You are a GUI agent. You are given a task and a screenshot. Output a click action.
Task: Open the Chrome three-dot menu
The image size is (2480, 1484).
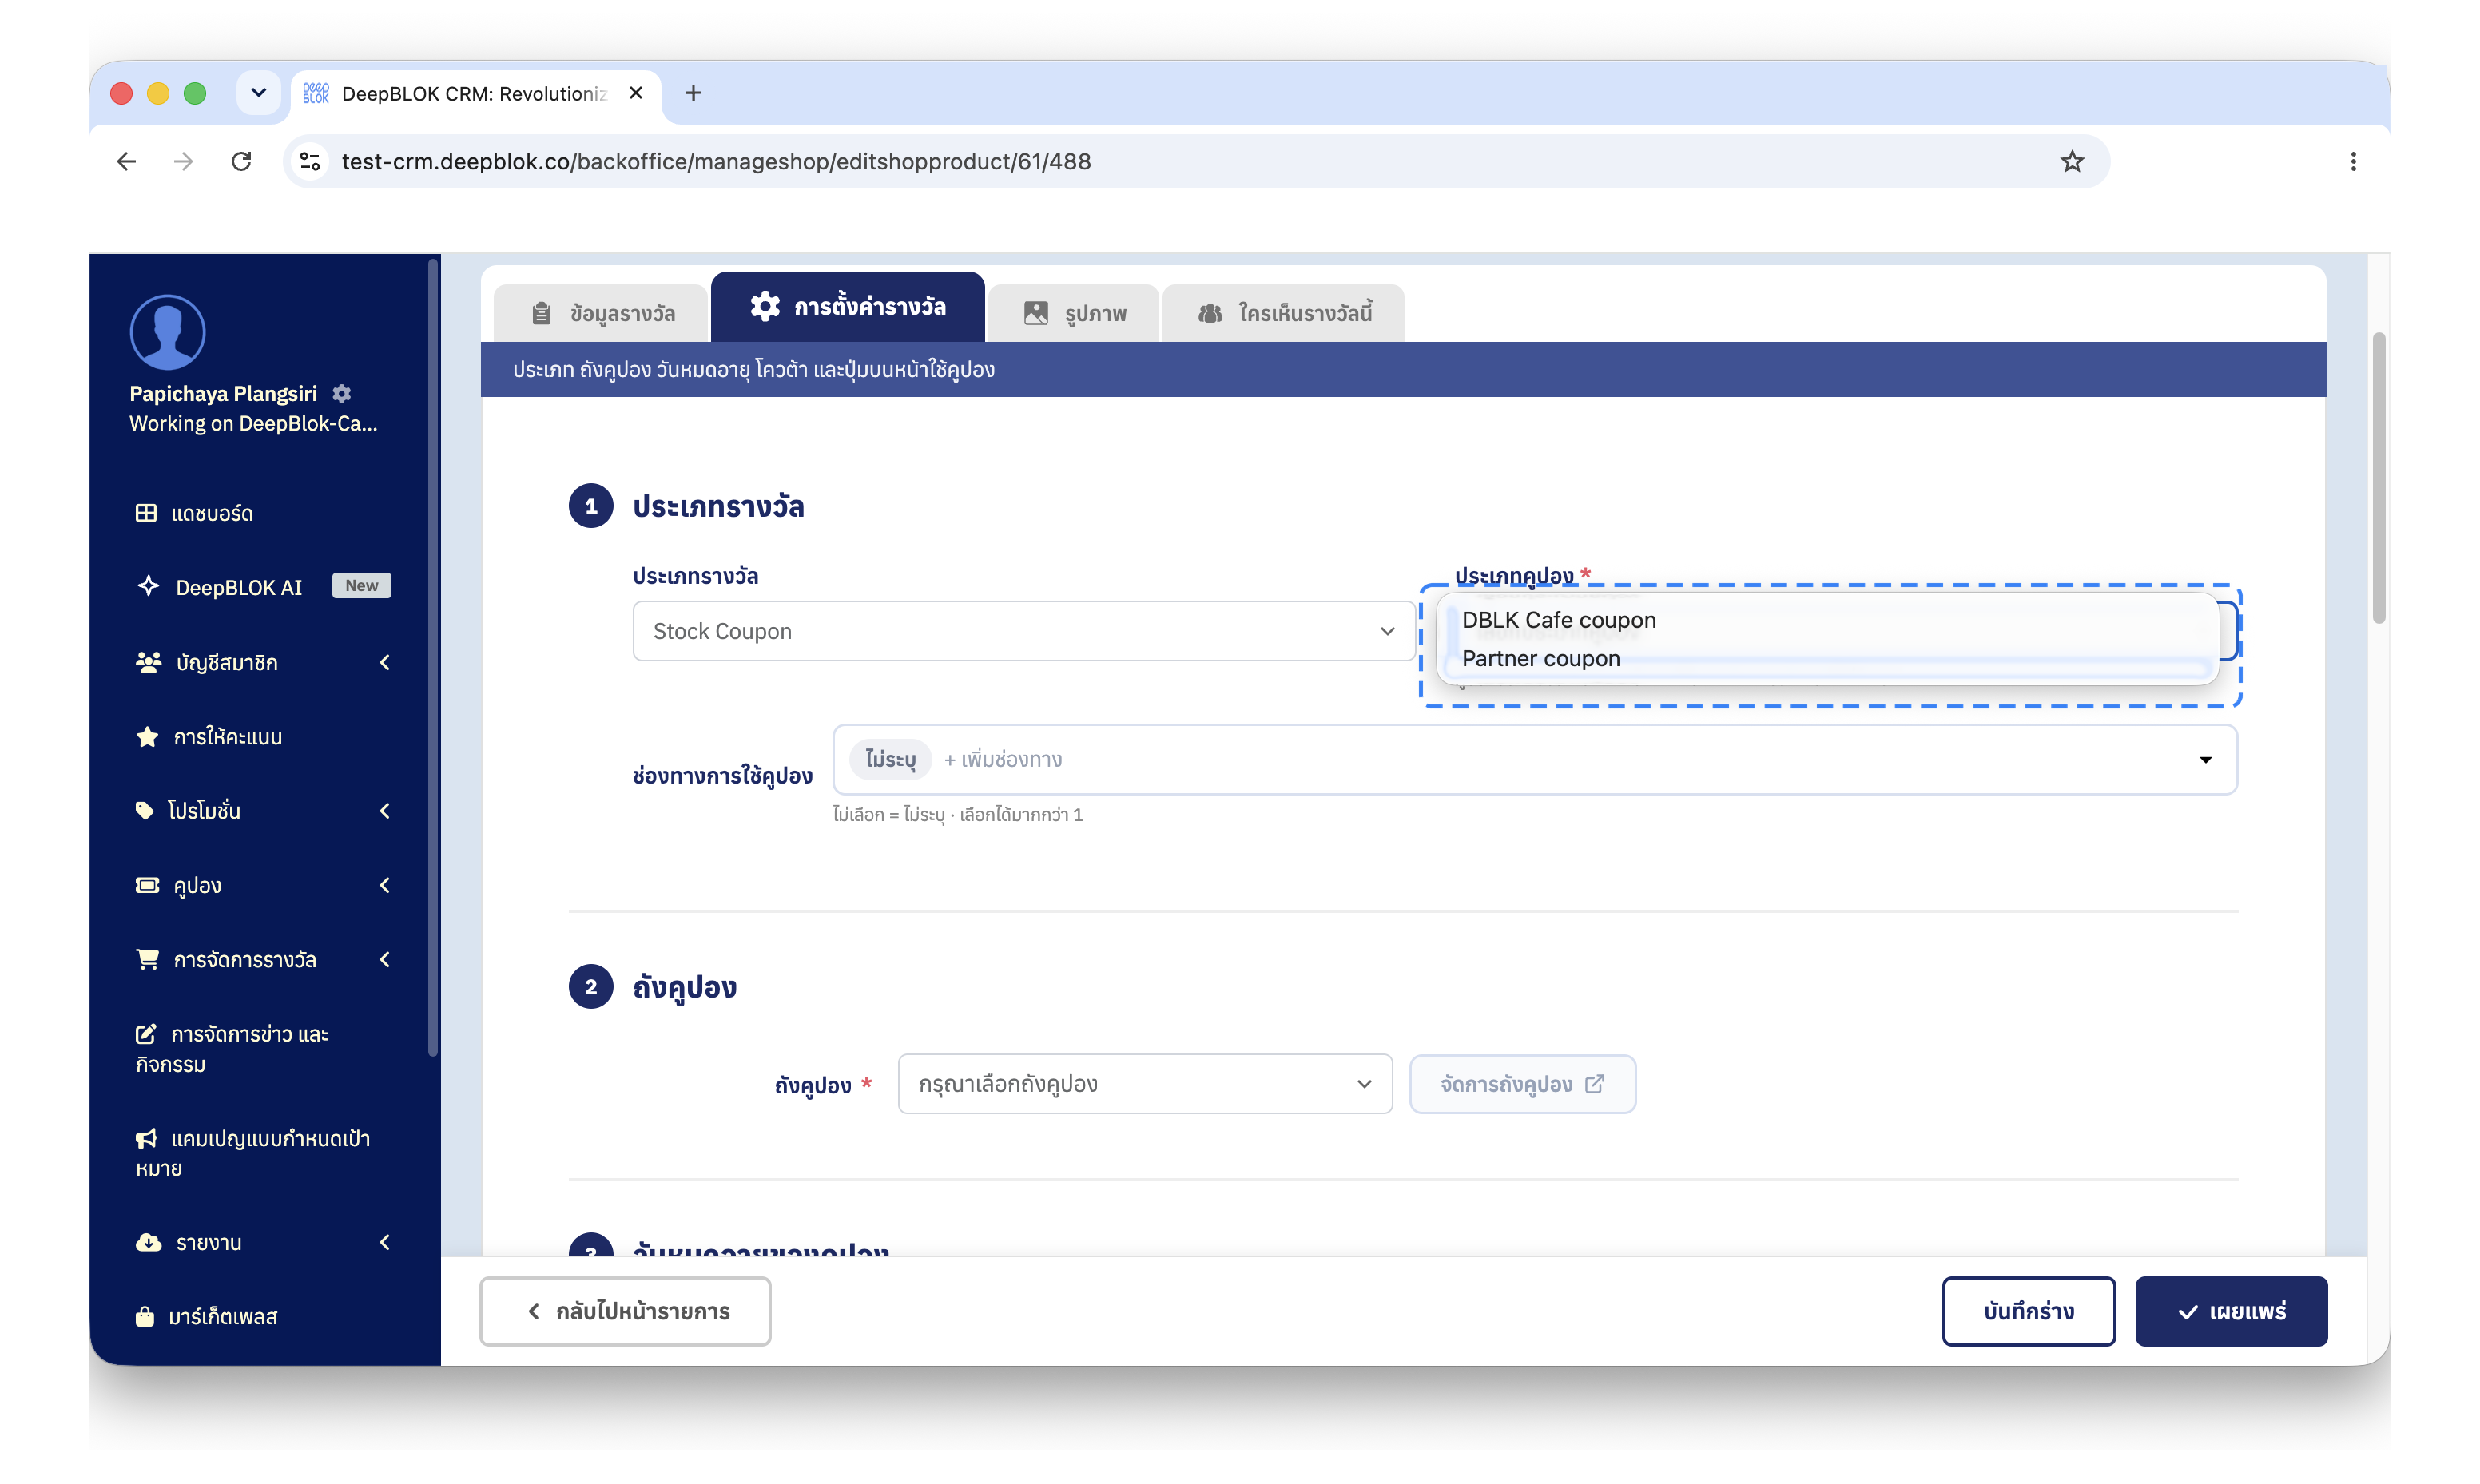2353,161
